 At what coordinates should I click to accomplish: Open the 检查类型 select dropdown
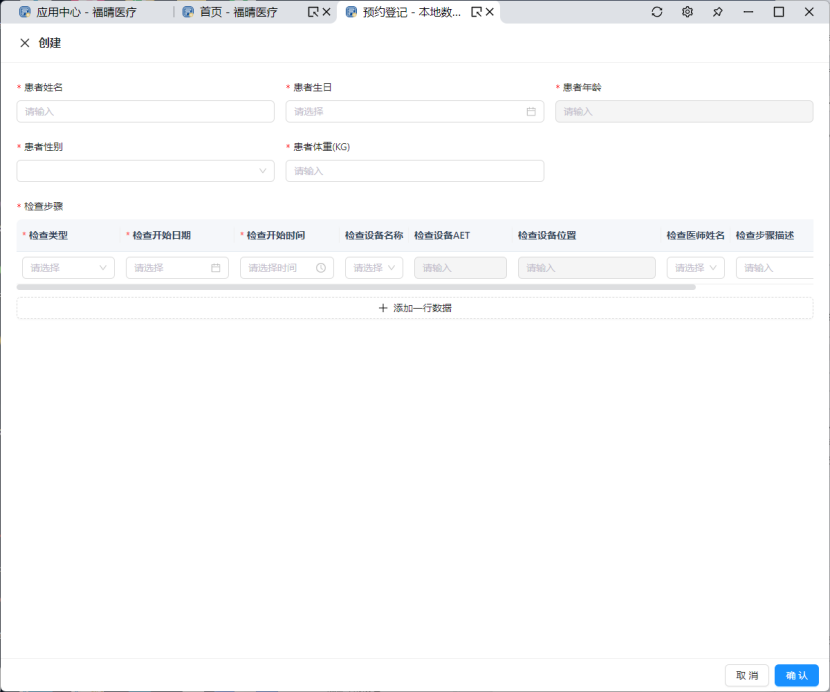tap(68, 268)
